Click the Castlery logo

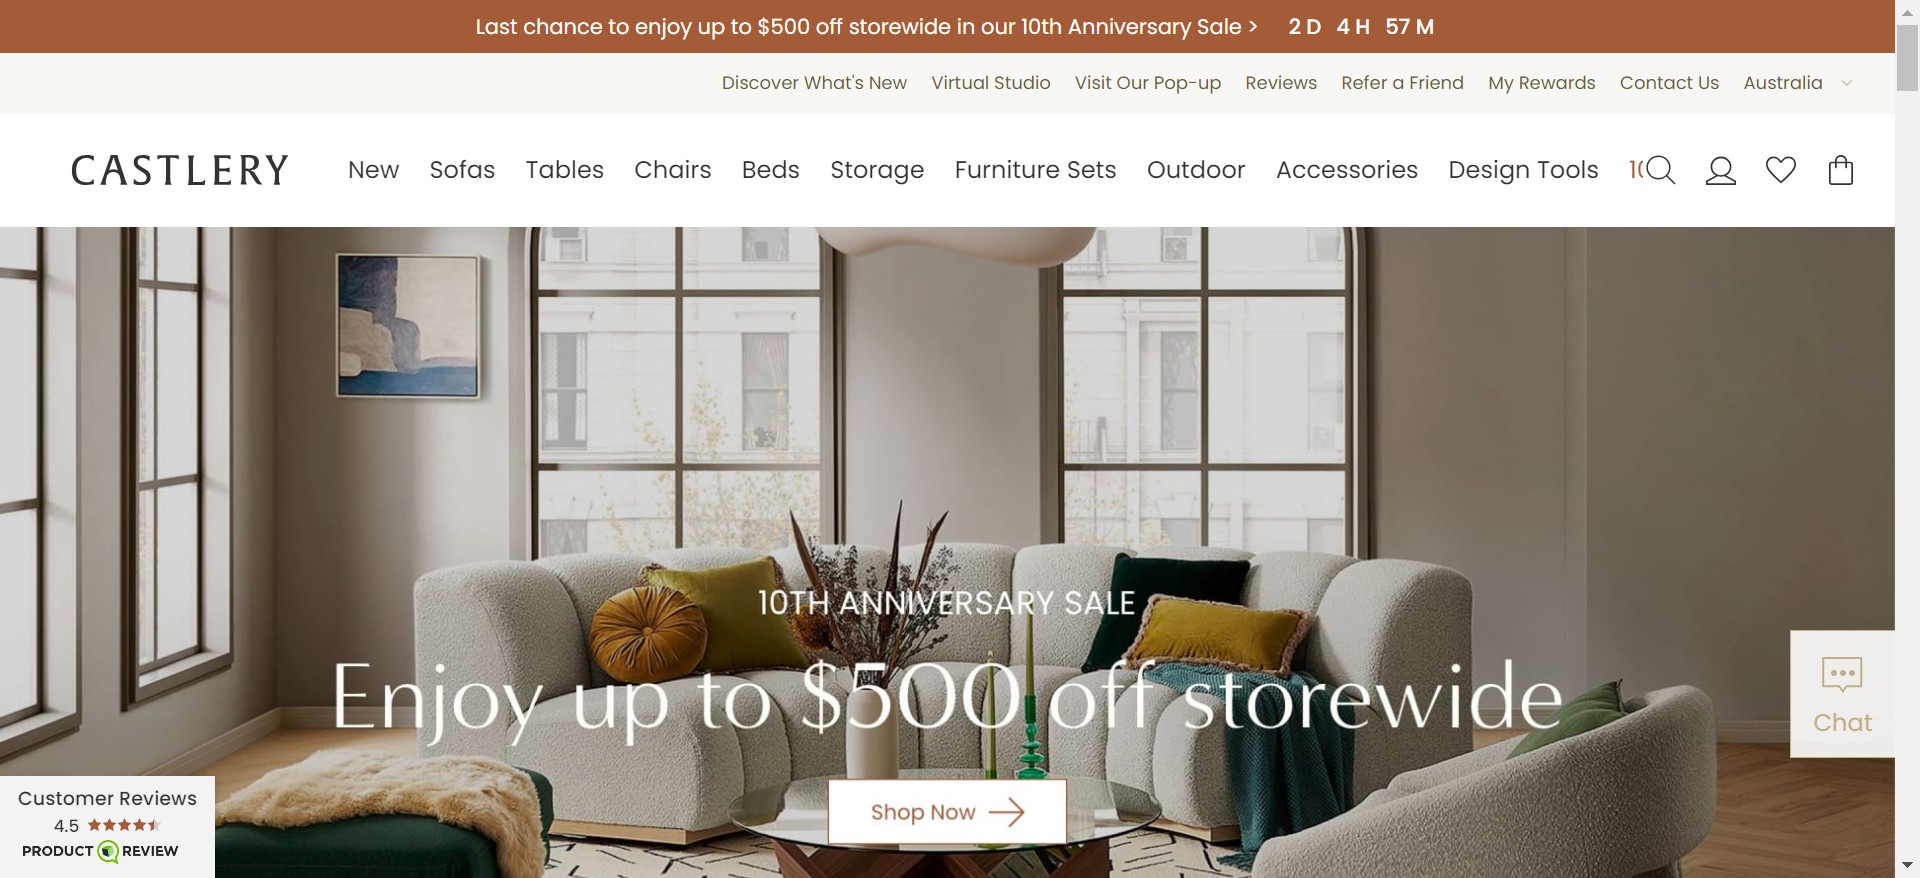pyautogui.click(x=180, y=170)
